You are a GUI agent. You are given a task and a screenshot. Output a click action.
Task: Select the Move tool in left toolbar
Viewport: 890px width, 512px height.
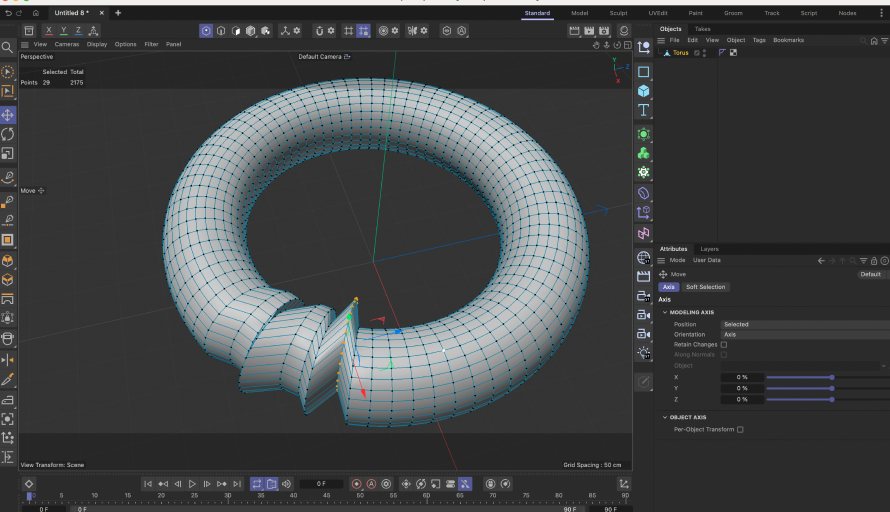[x=8, y=115]
